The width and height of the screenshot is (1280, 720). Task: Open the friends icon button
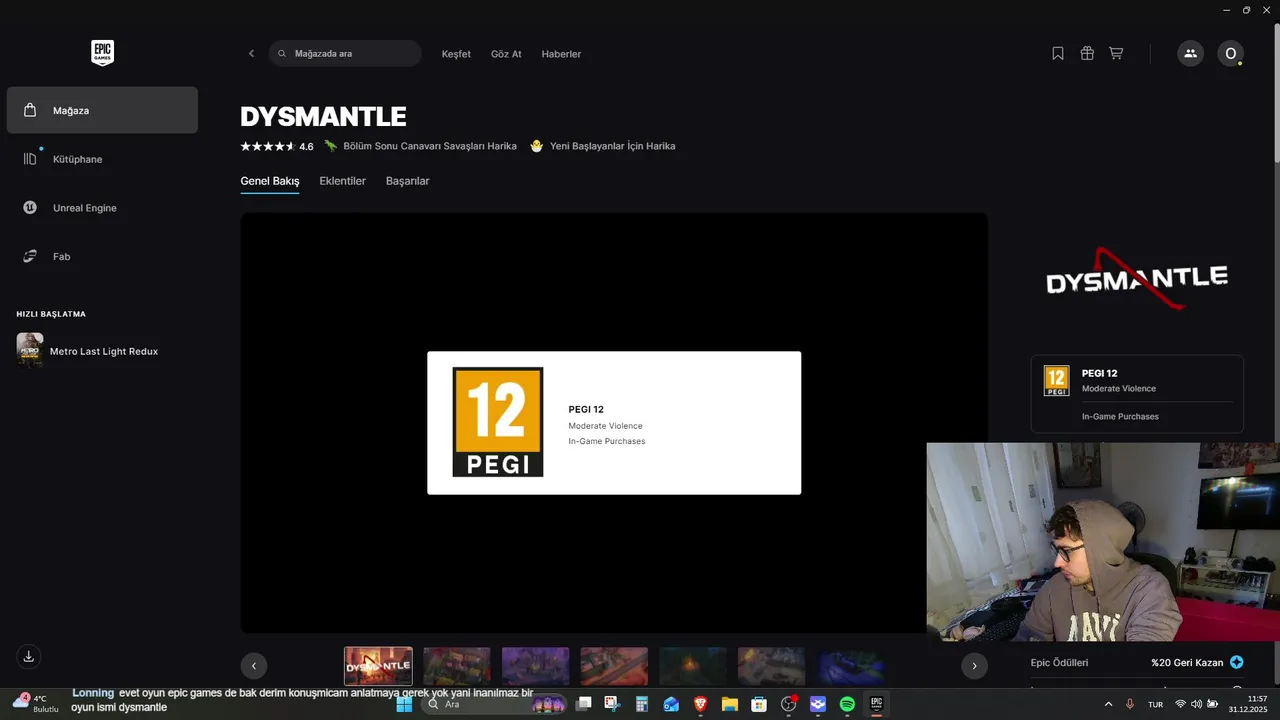1190,54
